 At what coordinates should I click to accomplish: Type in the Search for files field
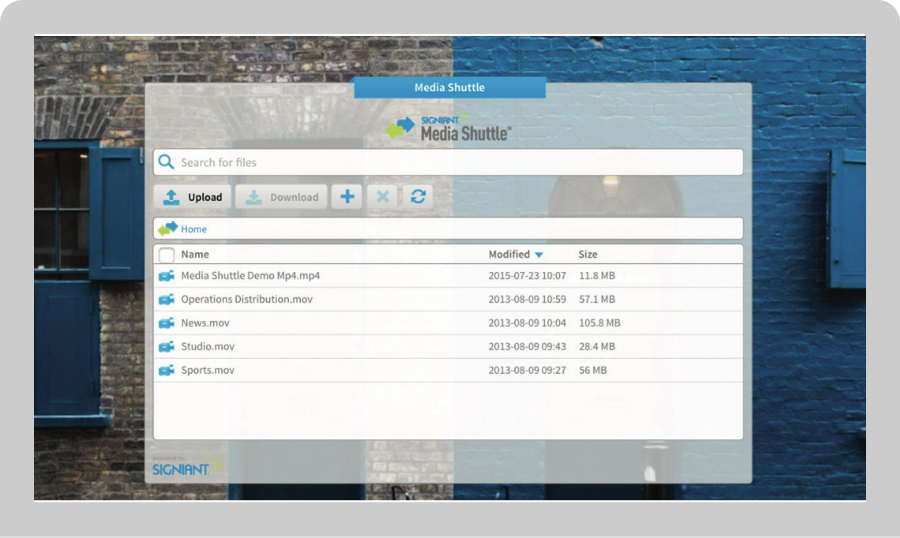pos(450,162)
